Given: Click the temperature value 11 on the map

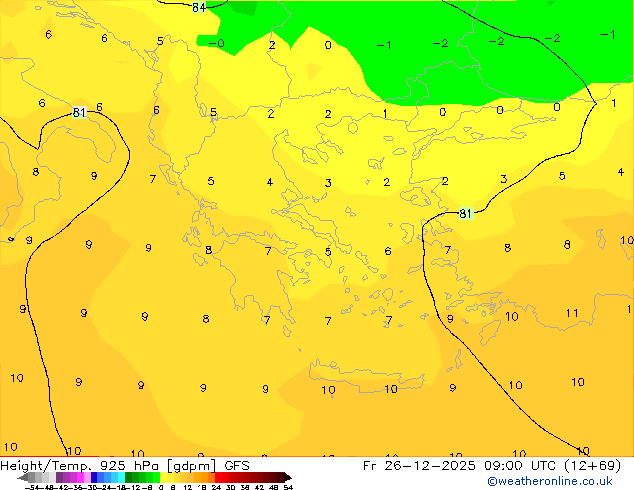Looking at the screenshot, I should point(572,313).
